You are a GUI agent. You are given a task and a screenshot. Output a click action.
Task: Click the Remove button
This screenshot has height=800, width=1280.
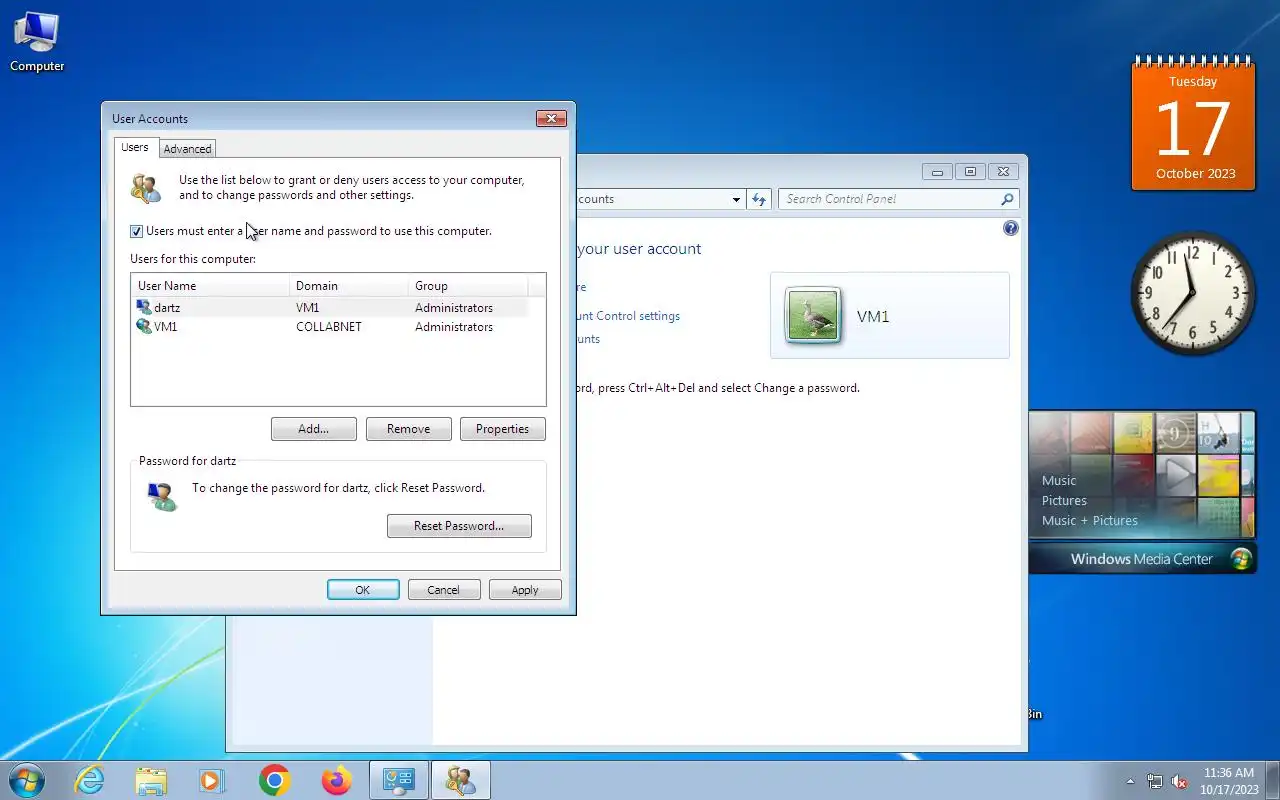(408, 428)
